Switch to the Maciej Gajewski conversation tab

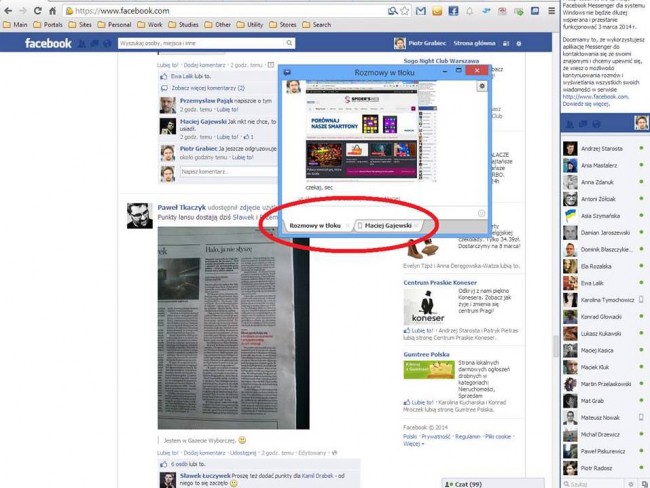tap(388, 226)
